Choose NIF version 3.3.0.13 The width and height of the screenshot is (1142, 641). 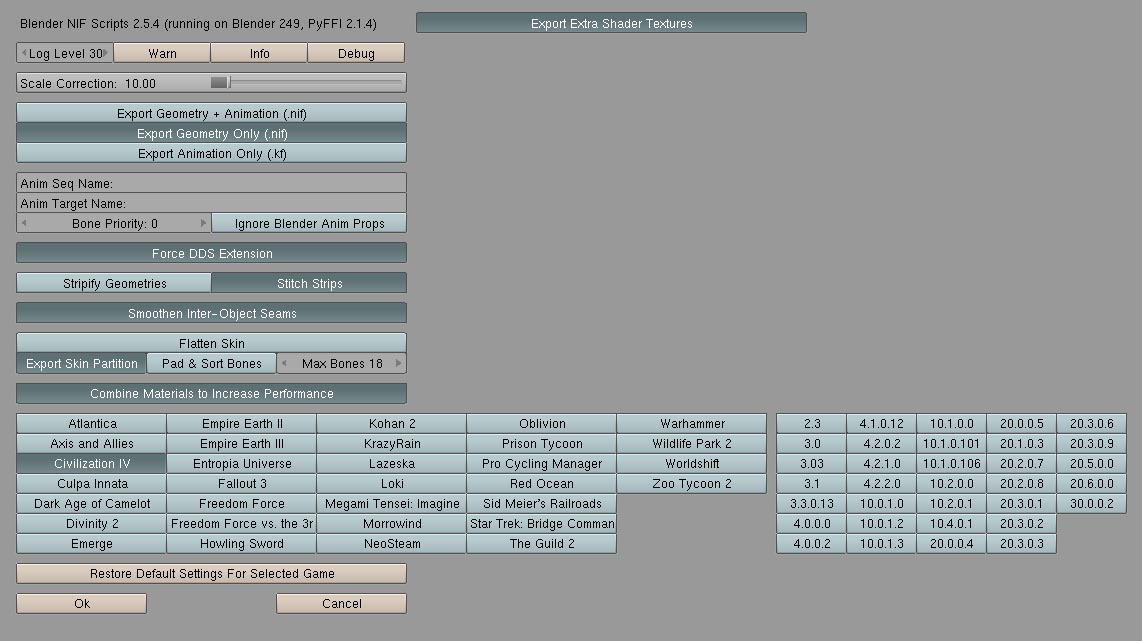pos(811,503)
